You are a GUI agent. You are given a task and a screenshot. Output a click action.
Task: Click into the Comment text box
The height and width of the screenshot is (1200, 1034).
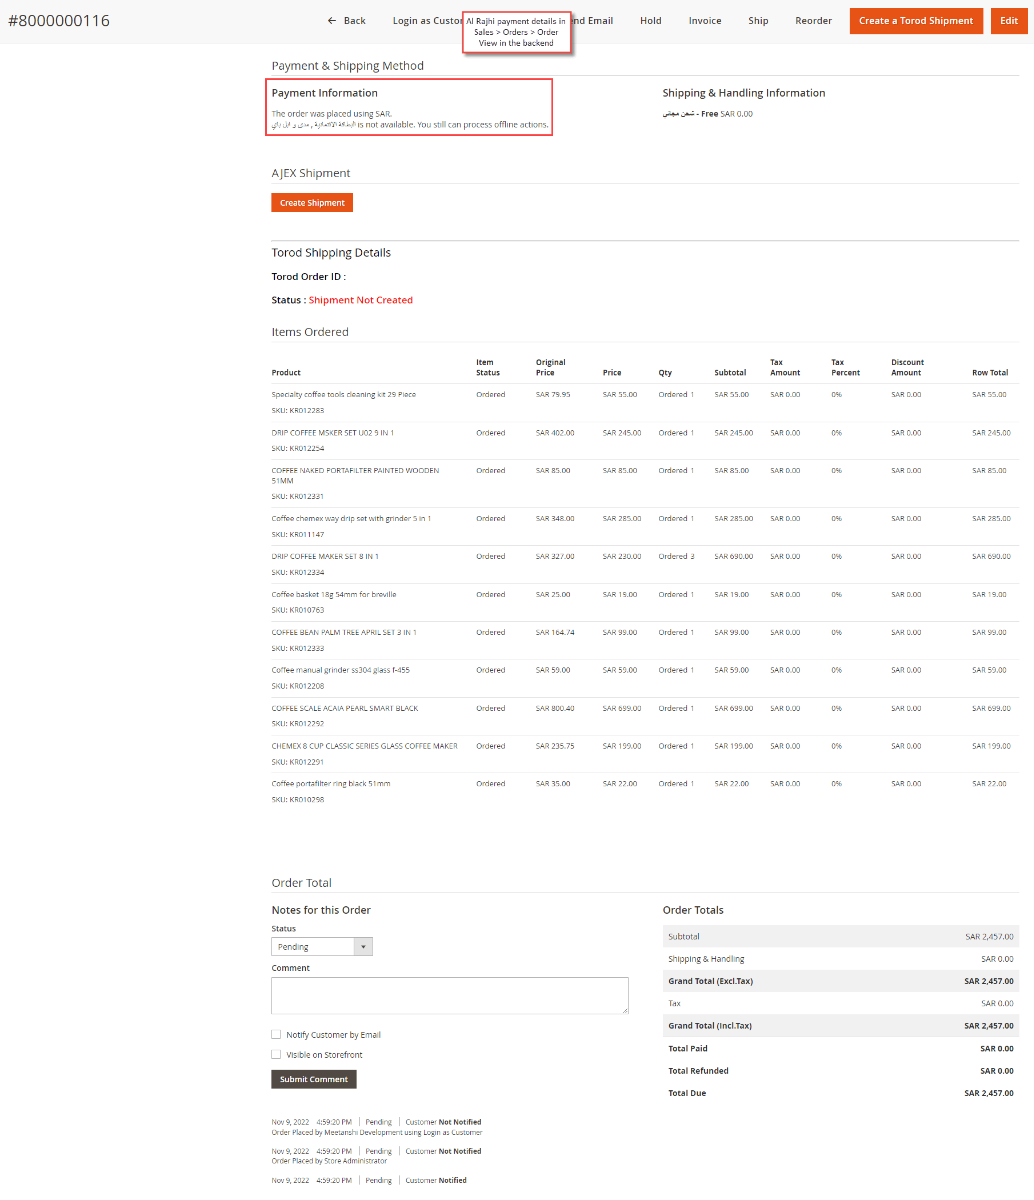[x=449, y=995]
